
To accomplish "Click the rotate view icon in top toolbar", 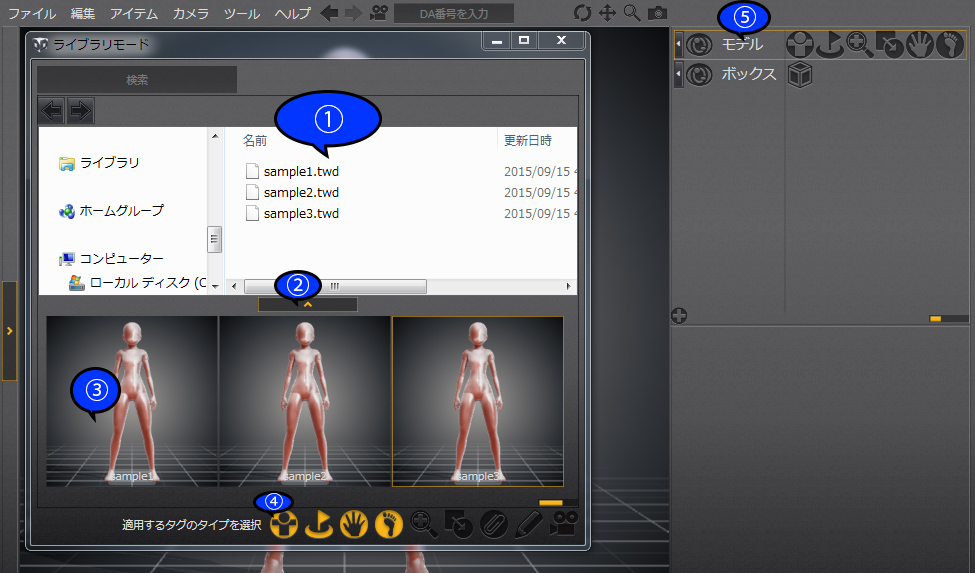I will [x=582, y=13].
